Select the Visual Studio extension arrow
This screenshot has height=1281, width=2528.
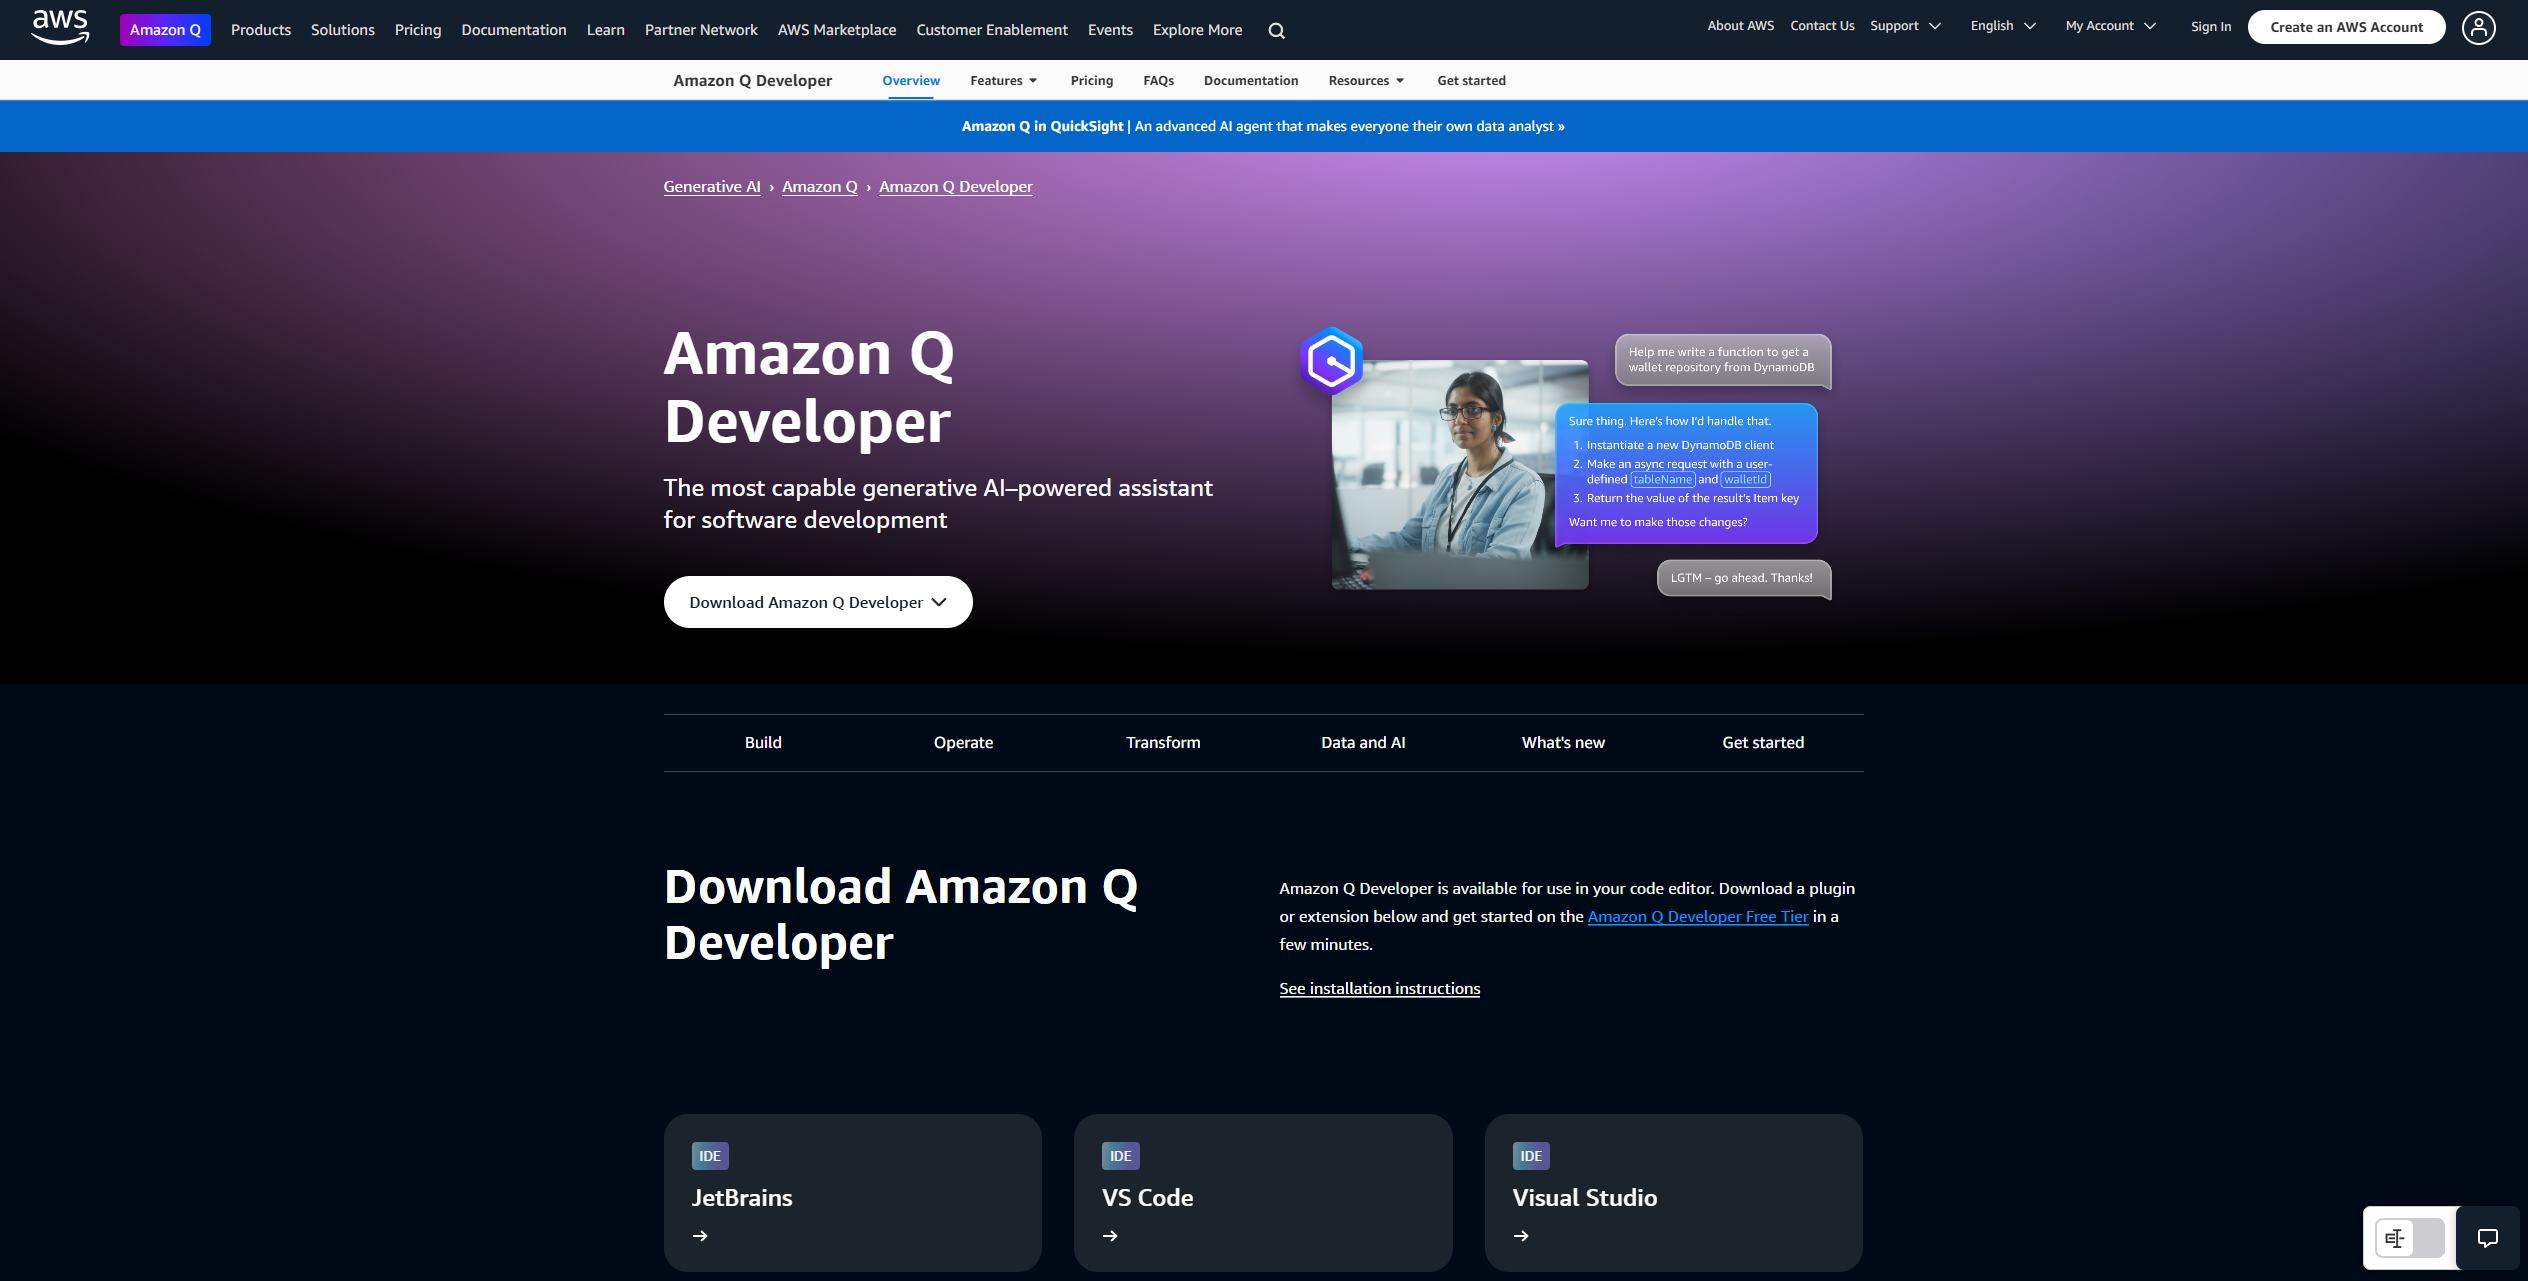pos(1521,1236)
